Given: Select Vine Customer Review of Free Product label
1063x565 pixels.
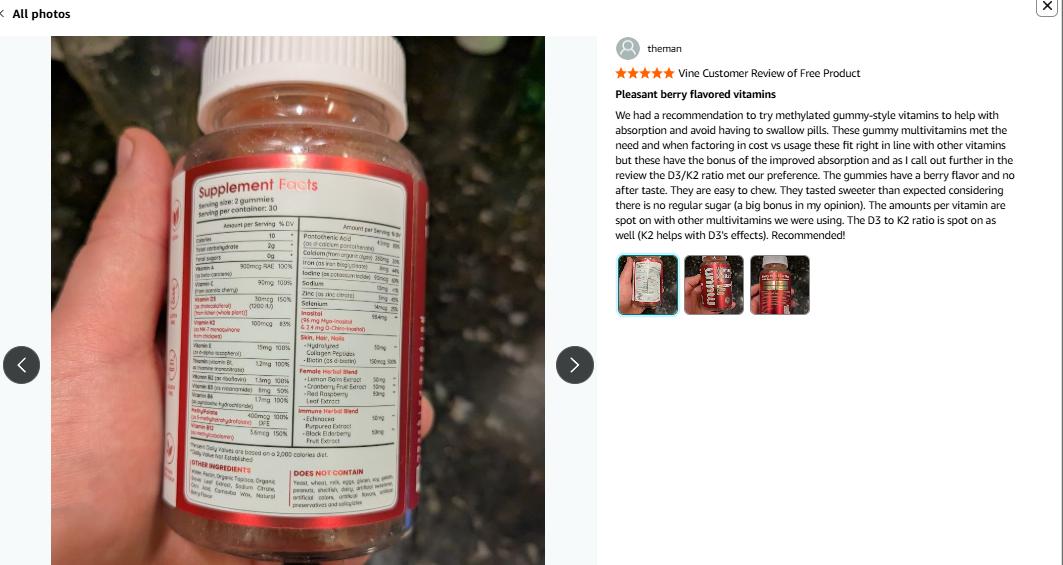Looking at the screenshot, I should 769,73.
